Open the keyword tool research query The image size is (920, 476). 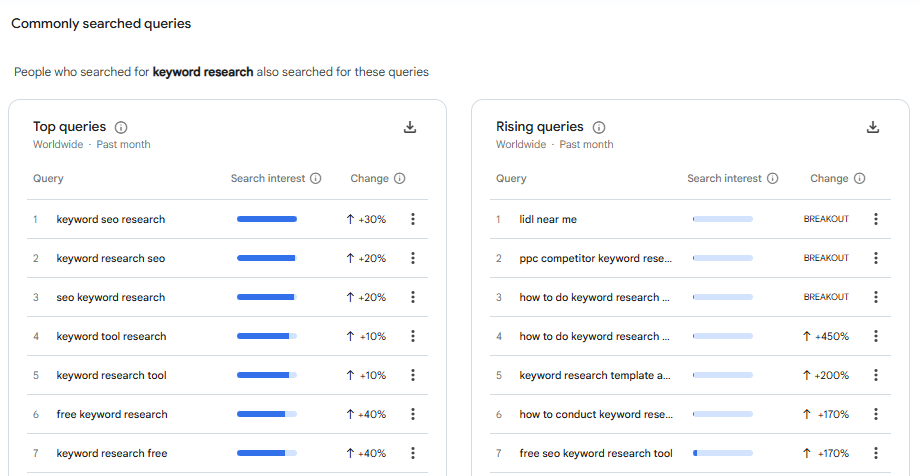tap(111, 336)
